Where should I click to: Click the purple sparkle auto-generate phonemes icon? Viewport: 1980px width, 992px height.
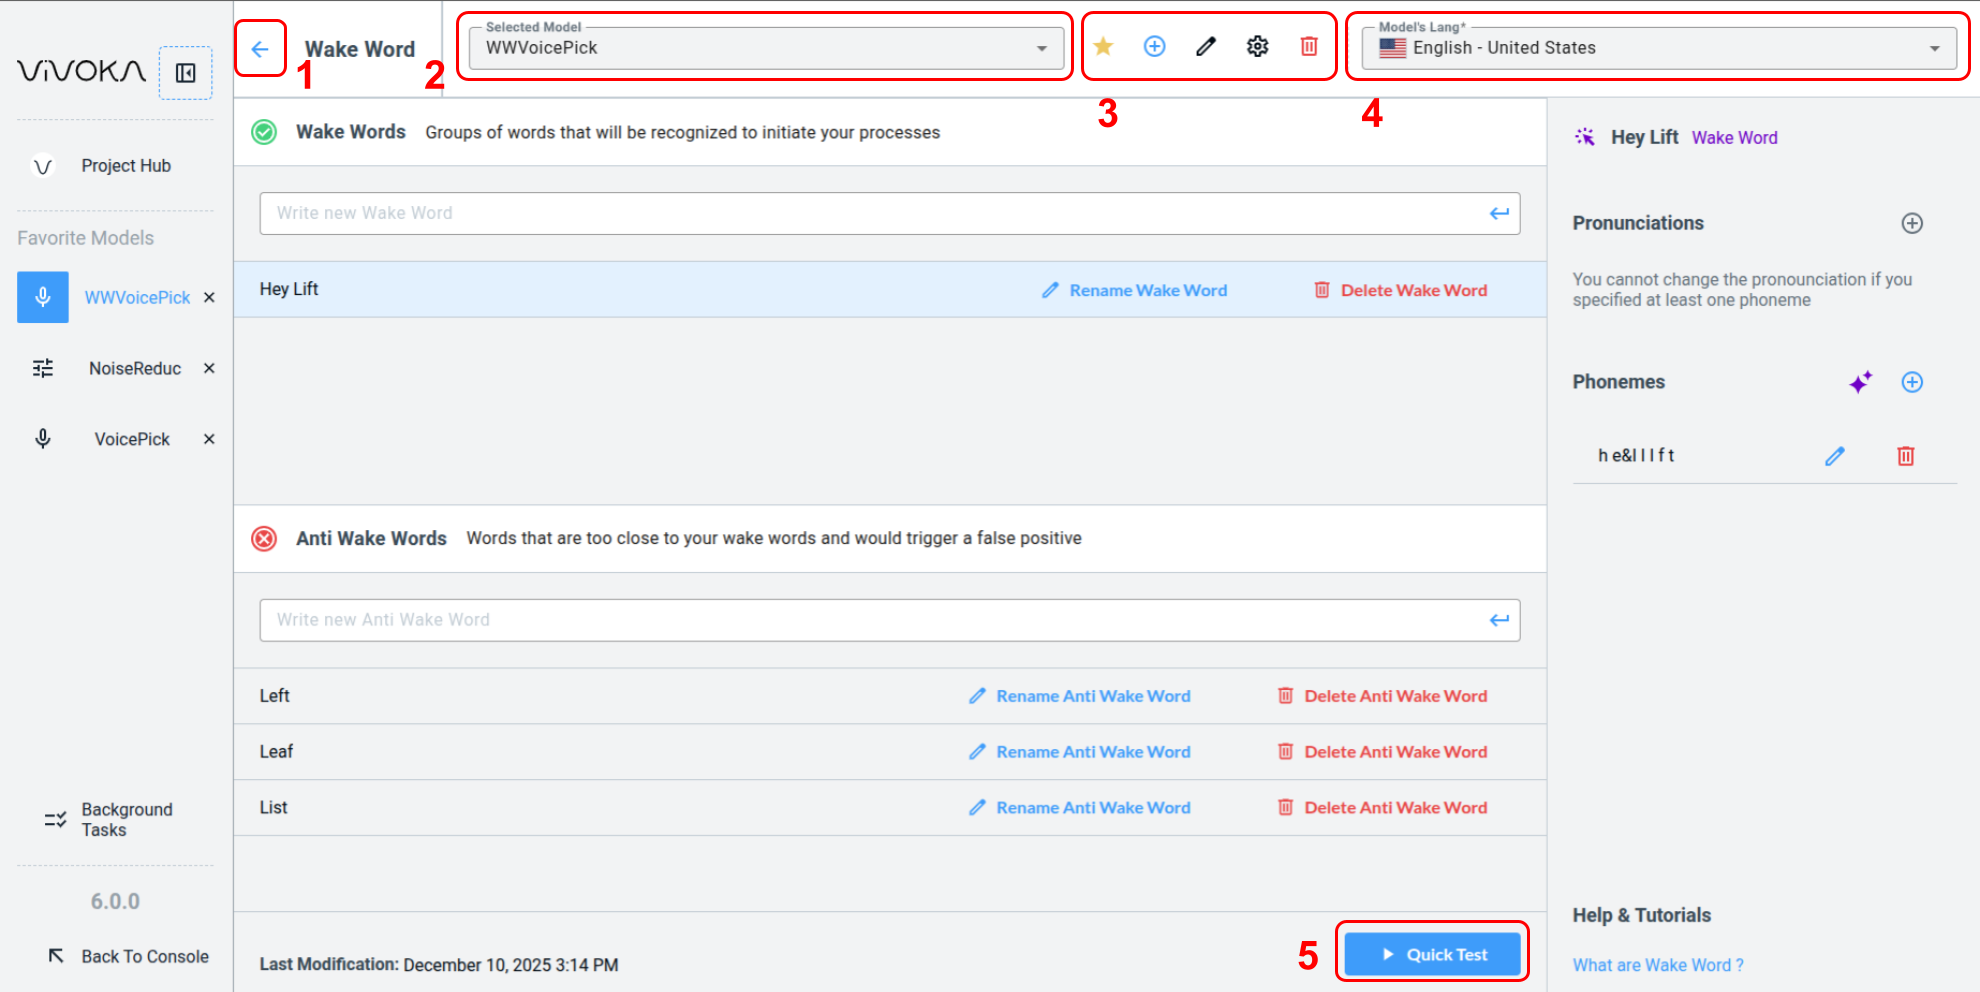coord(1860,382)
